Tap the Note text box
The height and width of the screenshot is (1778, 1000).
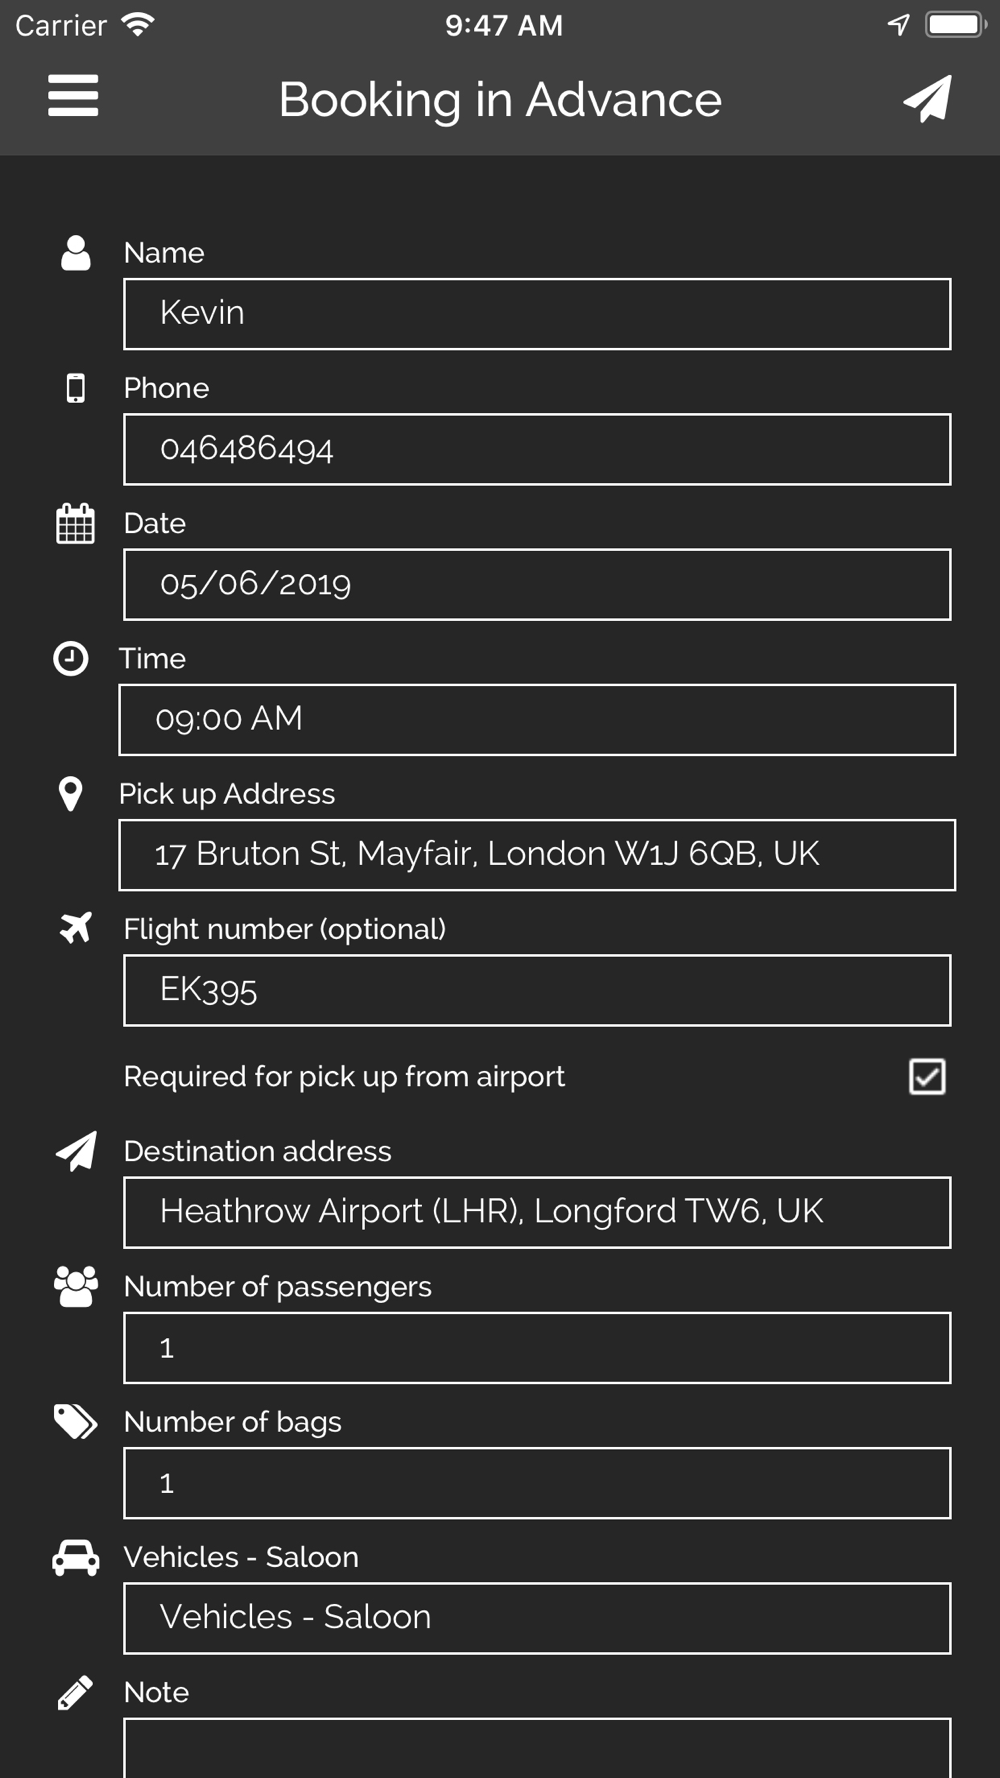pyautogui.click(x=537, y=1748)
